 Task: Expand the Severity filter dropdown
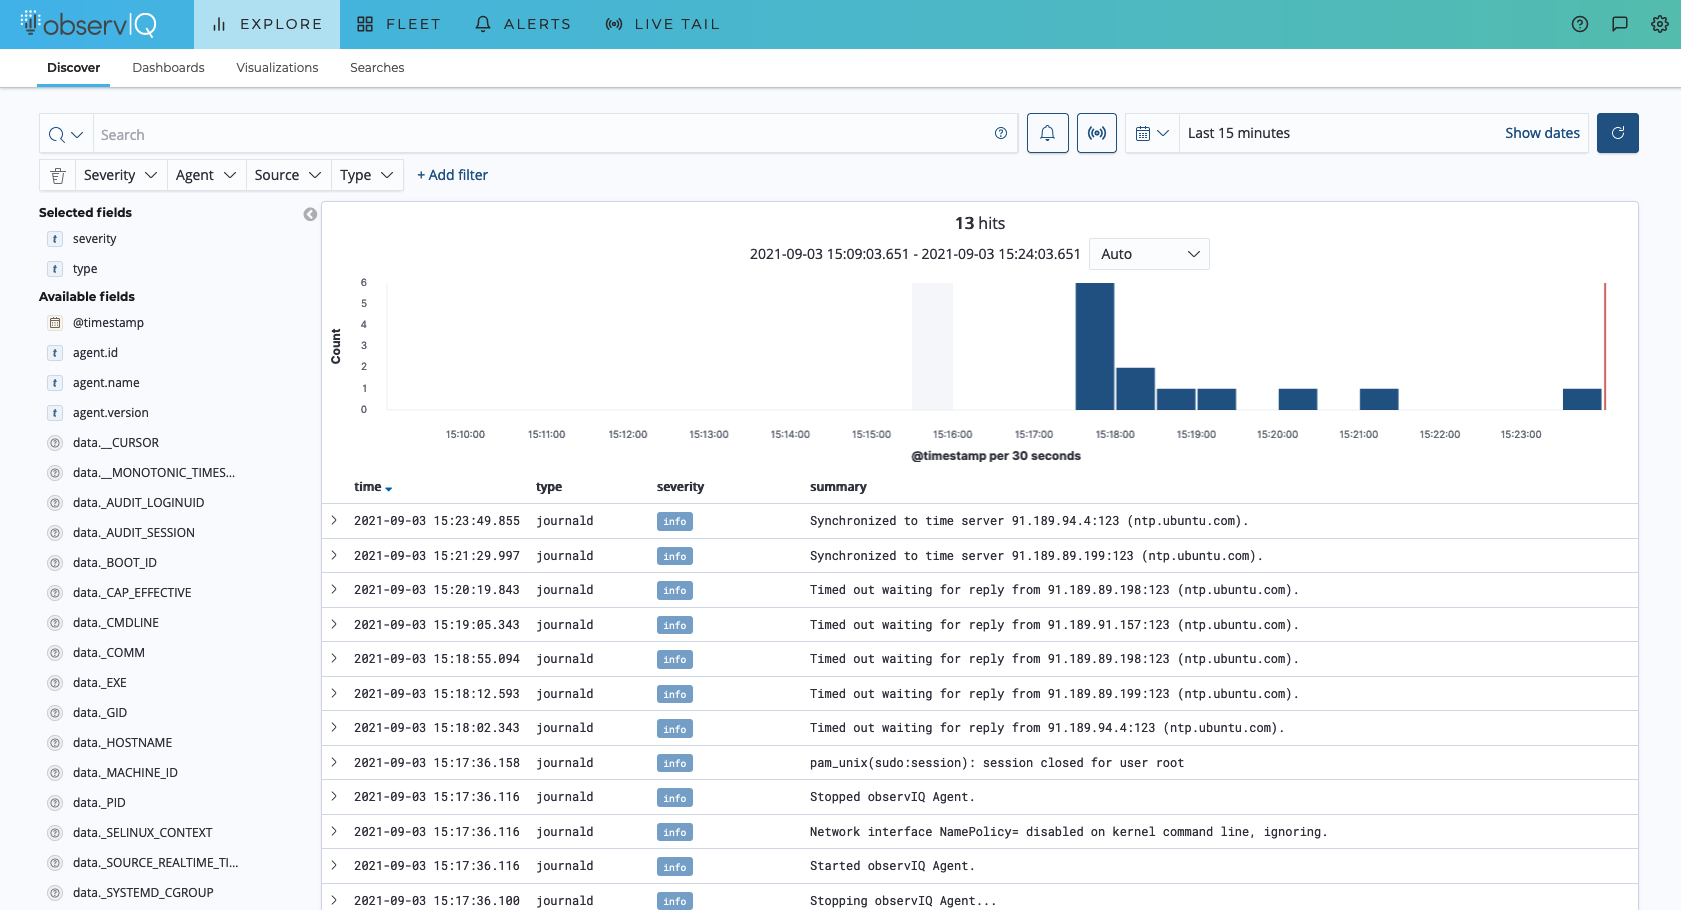pyautogui.click(x=120, y=175)
